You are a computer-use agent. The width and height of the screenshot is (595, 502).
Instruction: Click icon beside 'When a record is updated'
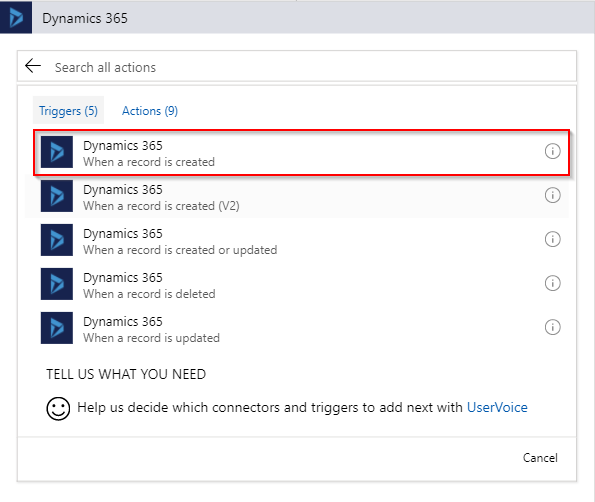[57, 328]
